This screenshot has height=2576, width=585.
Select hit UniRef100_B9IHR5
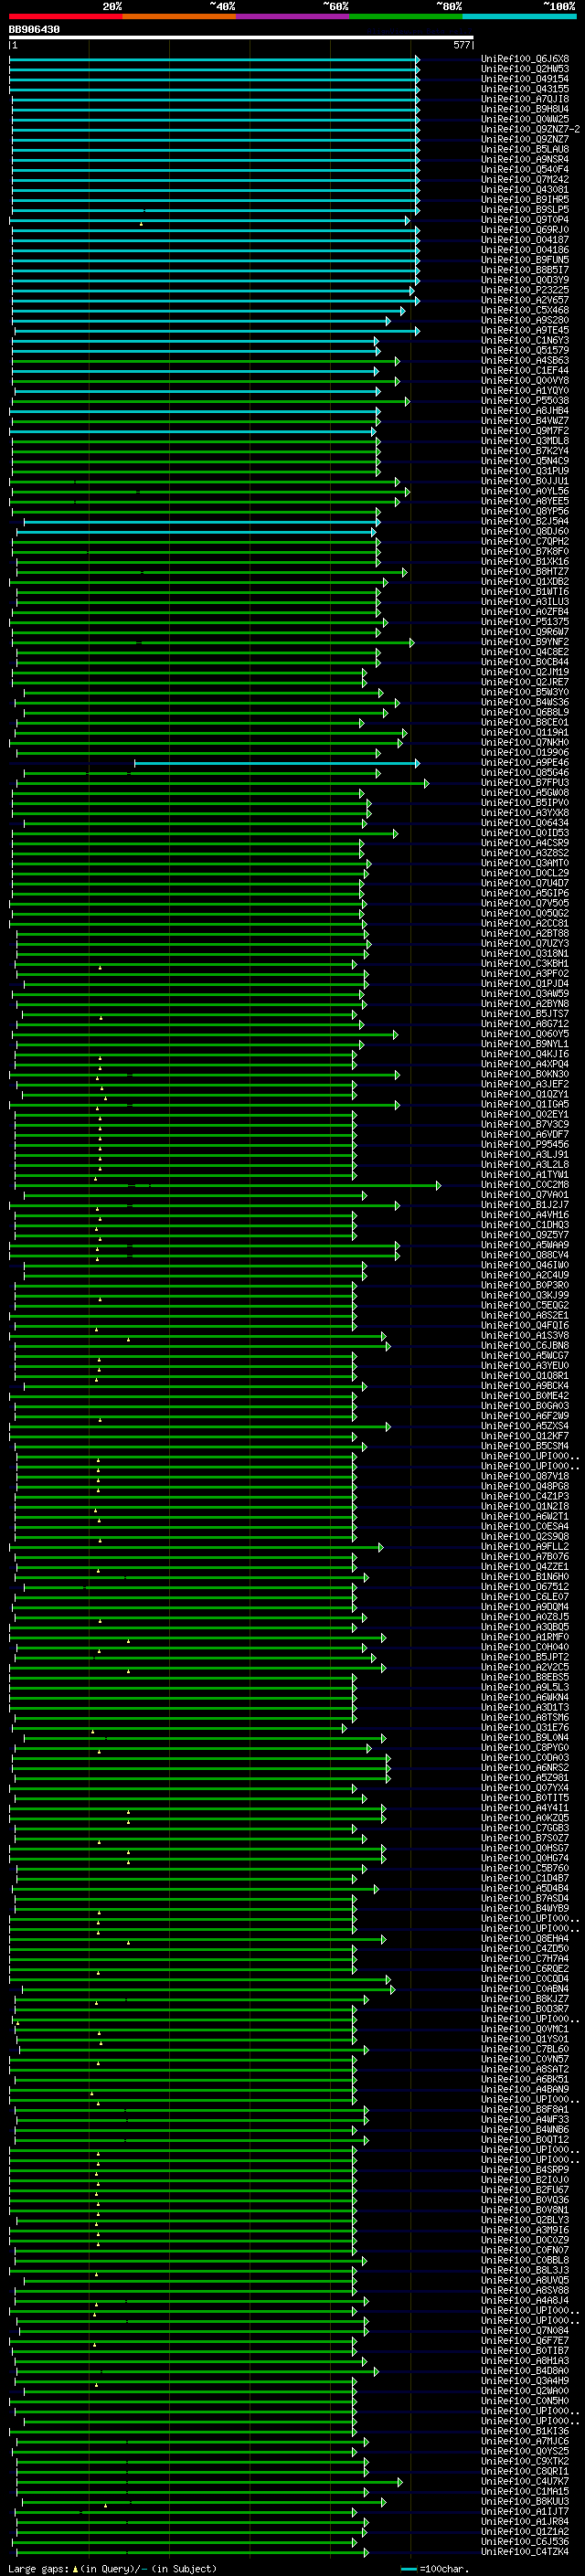pyautogui.click(x=525, y=199)
